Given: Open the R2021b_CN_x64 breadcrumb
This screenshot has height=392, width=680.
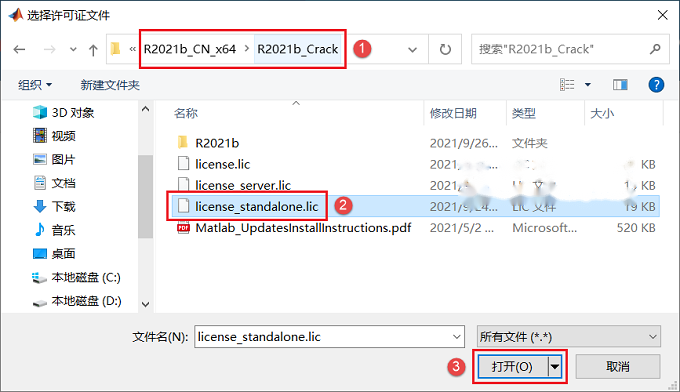Looking at the screenshot, I should tap(190, 49).
